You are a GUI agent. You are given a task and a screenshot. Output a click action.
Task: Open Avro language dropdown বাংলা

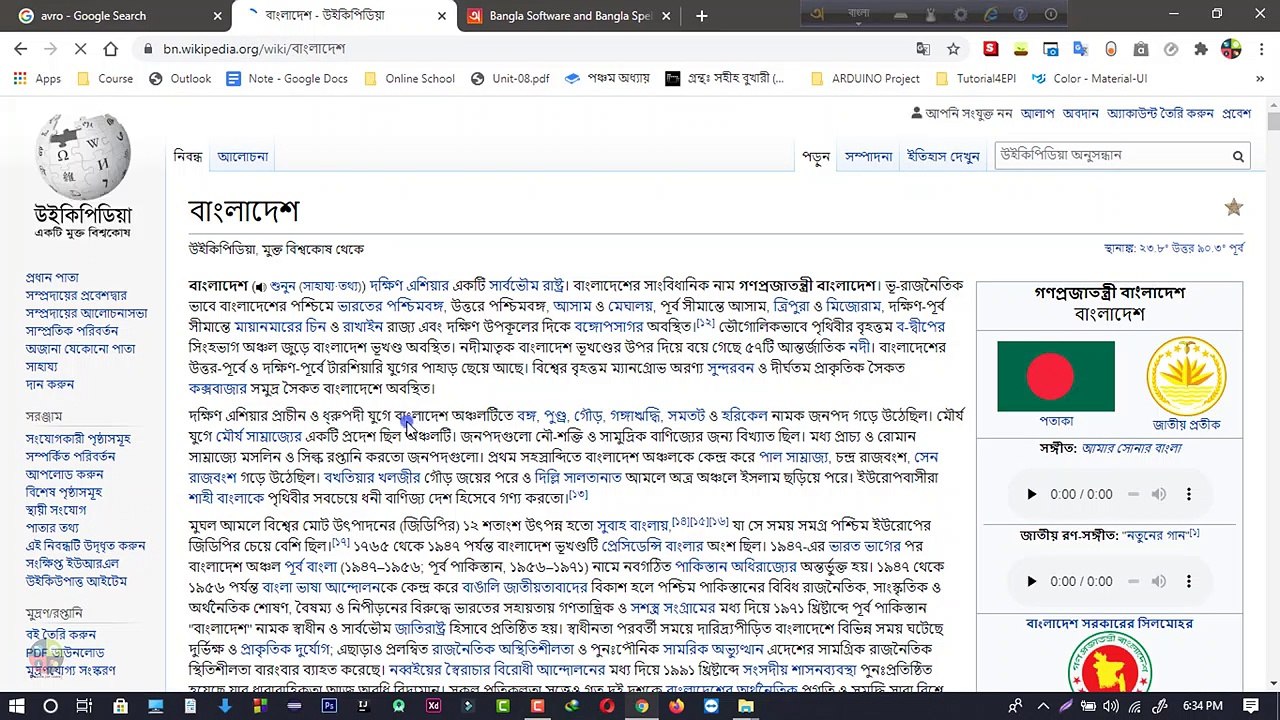pos(859,14)
